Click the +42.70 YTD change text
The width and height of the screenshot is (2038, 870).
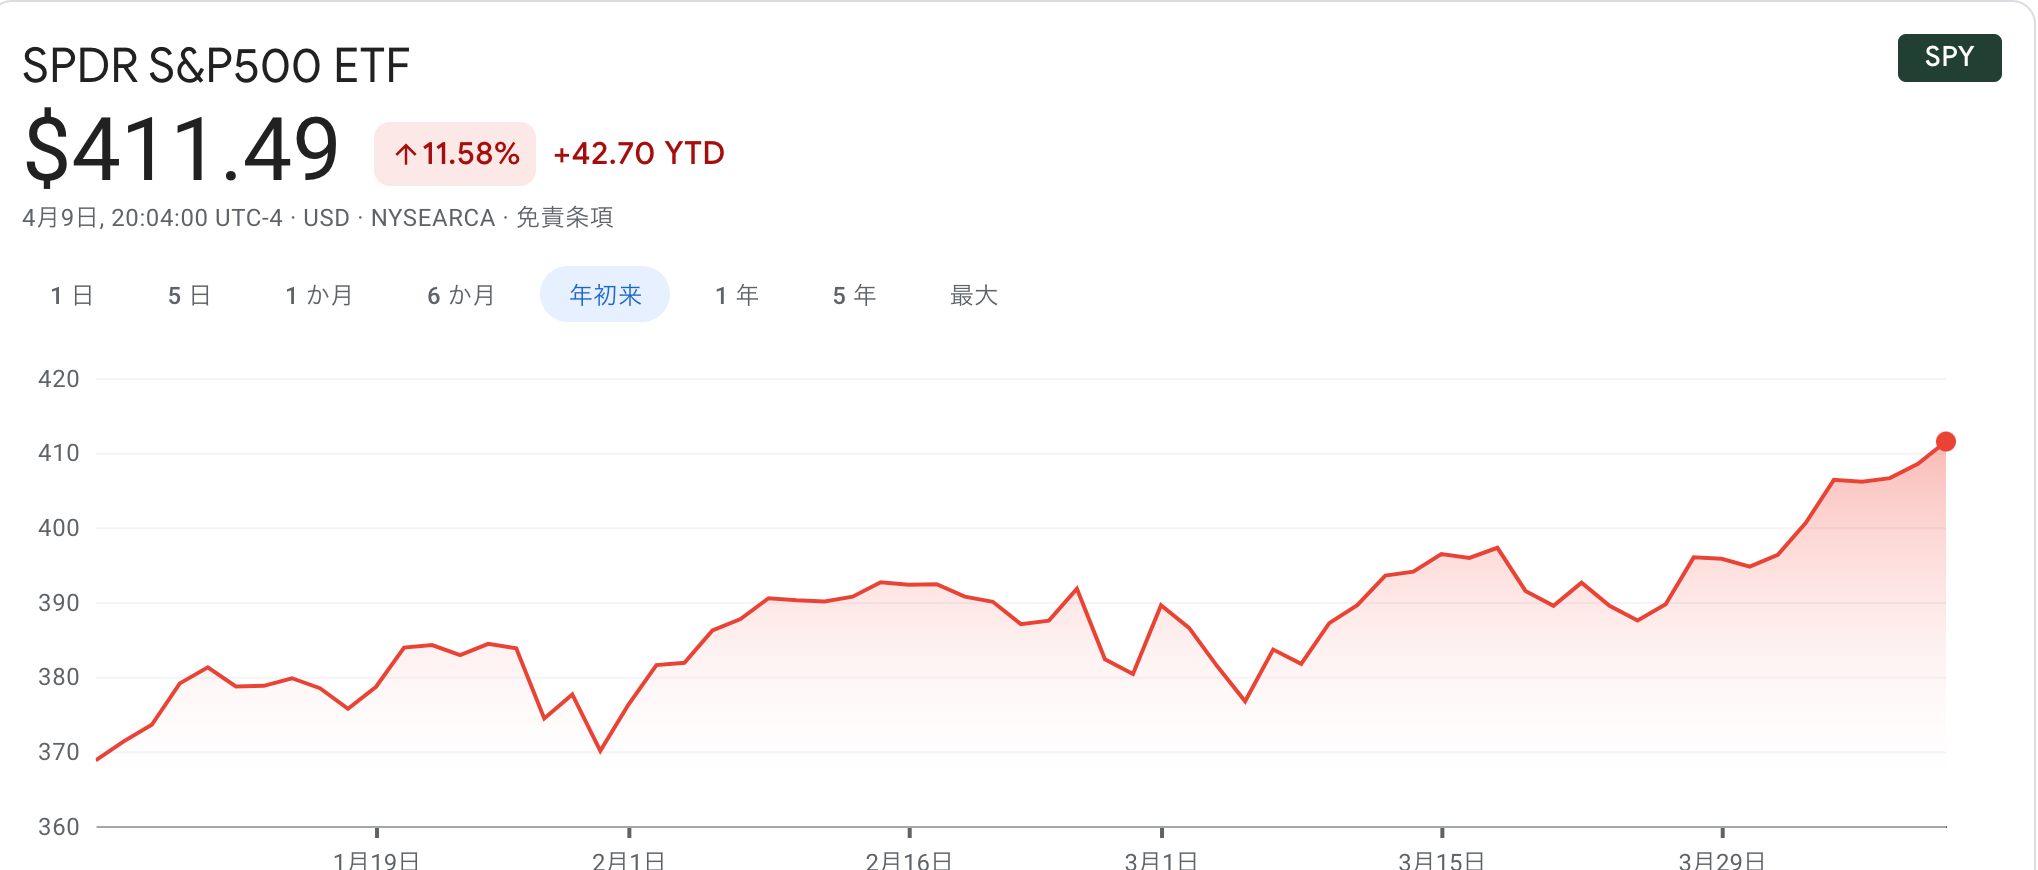639,153
